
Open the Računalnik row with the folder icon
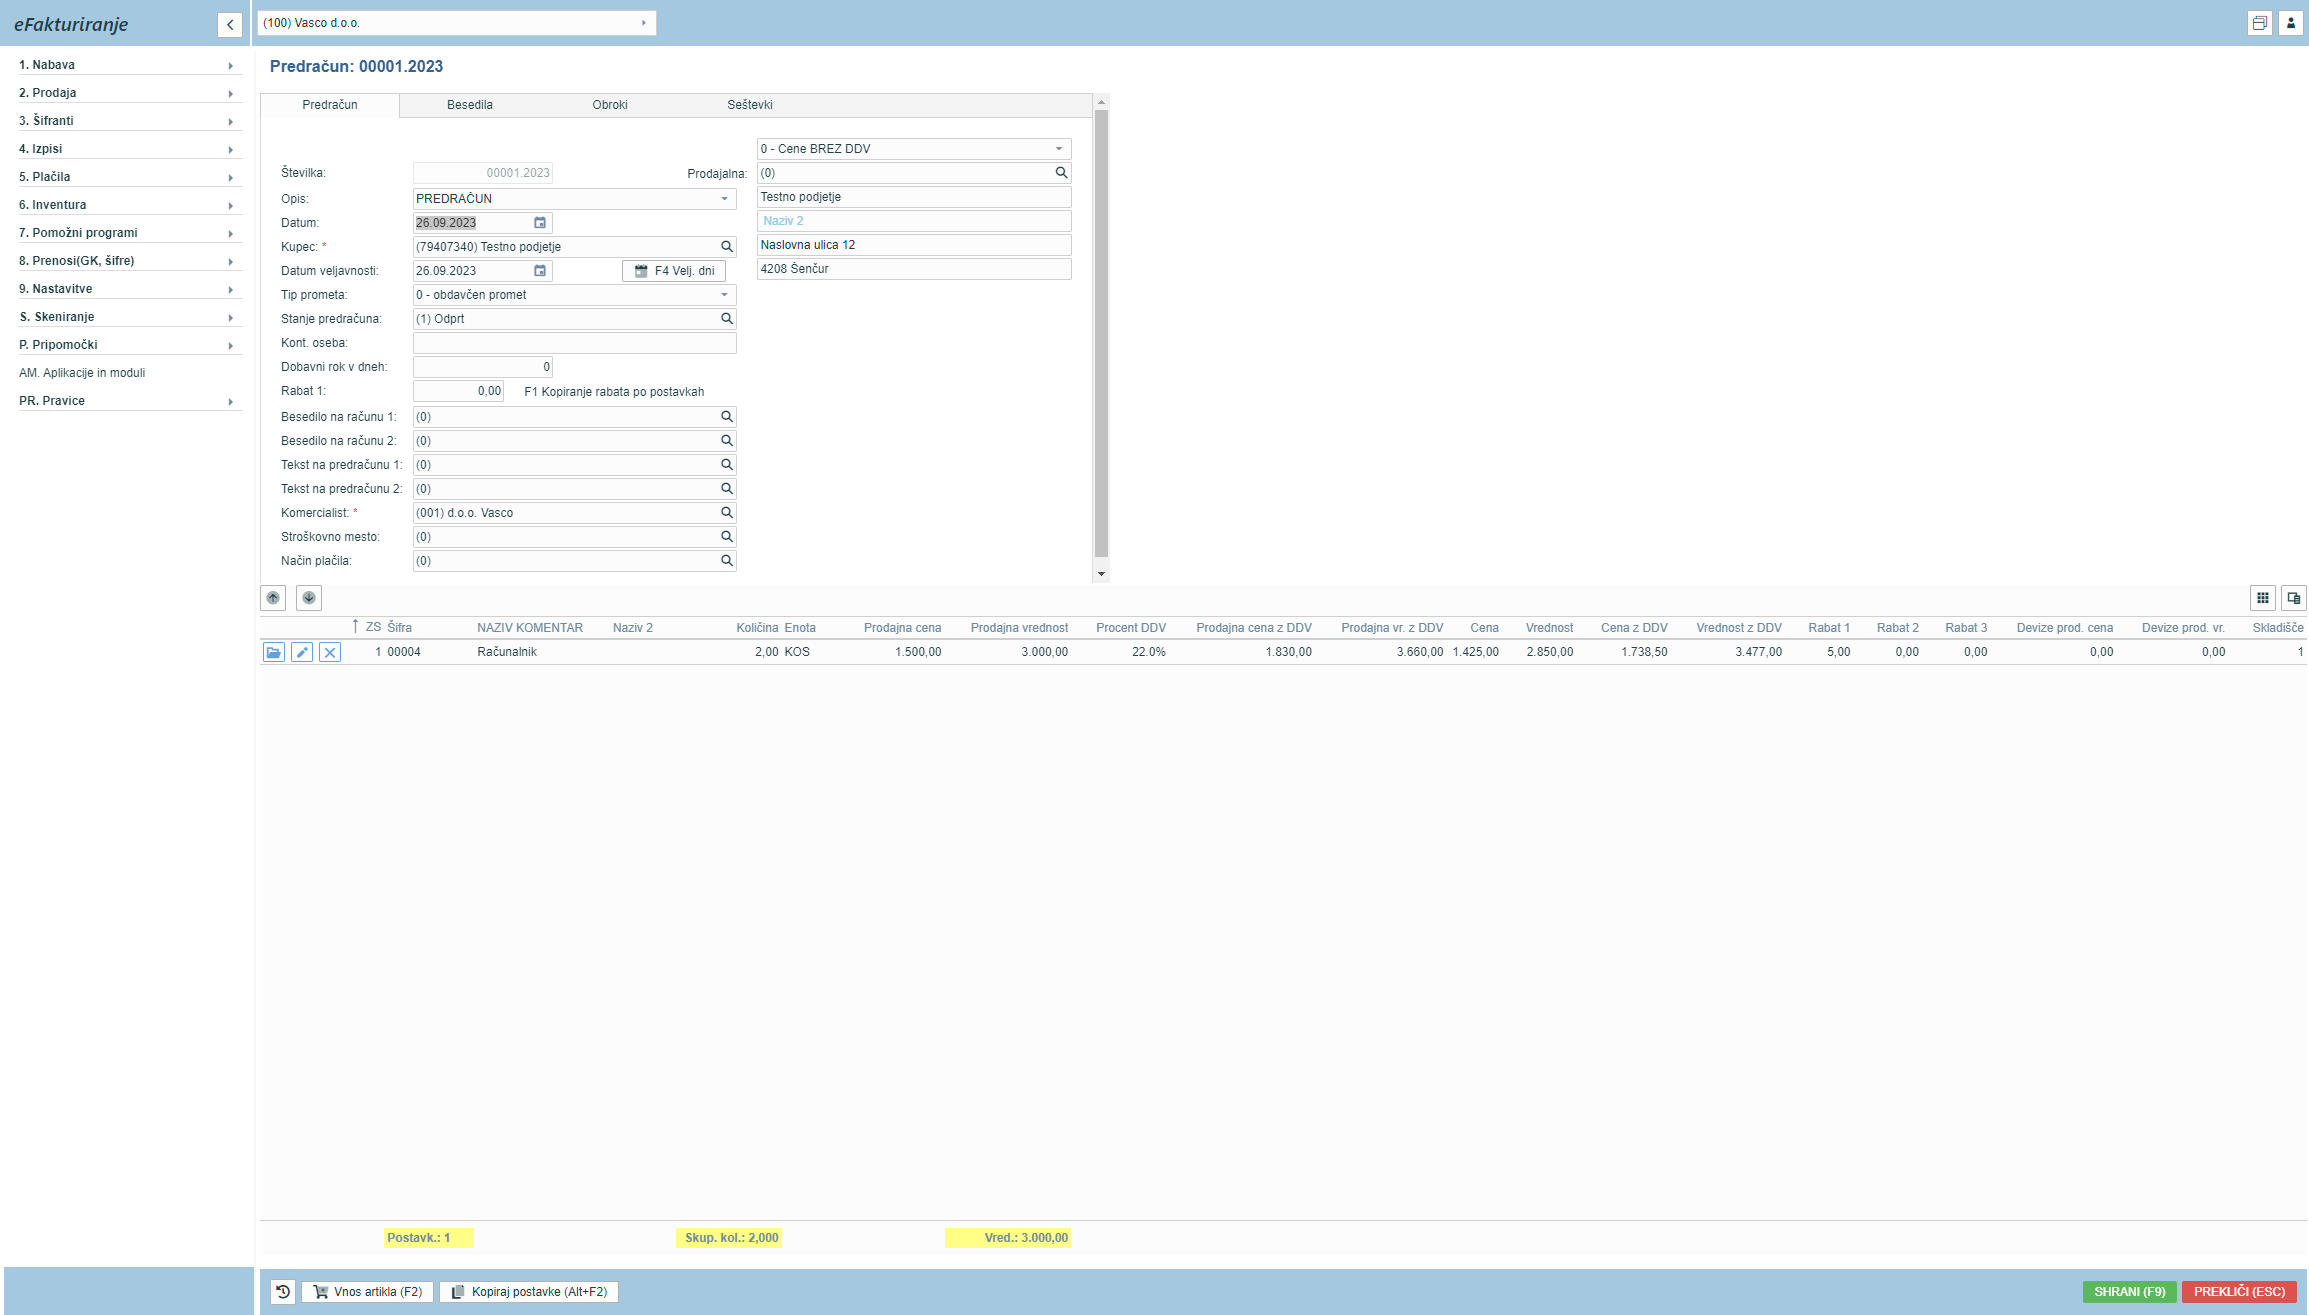pos(274,652)
